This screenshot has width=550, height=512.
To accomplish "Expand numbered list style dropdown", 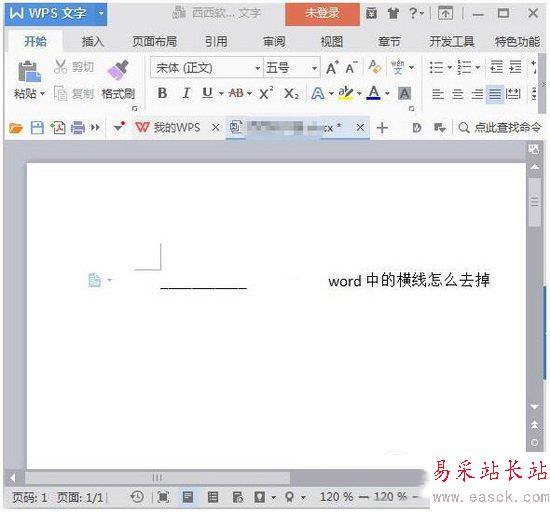I will [x=477, y=67].
